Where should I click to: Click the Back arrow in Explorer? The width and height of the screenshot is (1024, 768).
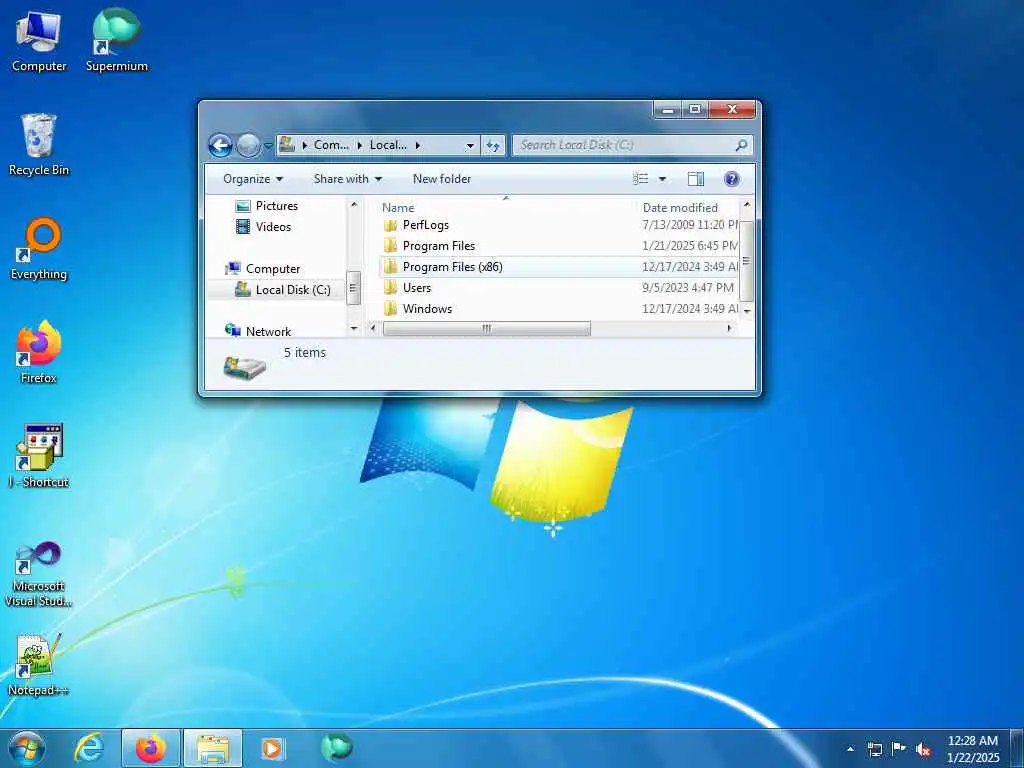click(x=220, y=145)
